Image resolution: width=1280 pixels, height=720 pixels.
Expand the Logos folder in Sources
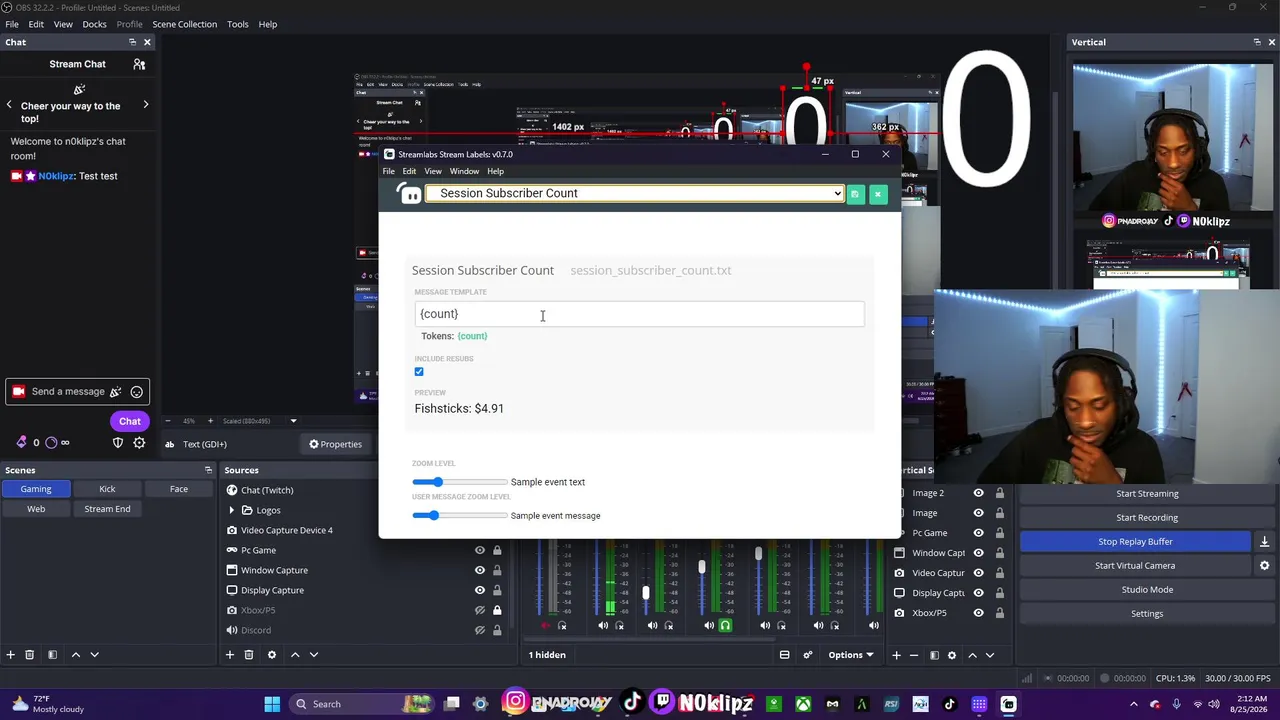pos(232,510)
